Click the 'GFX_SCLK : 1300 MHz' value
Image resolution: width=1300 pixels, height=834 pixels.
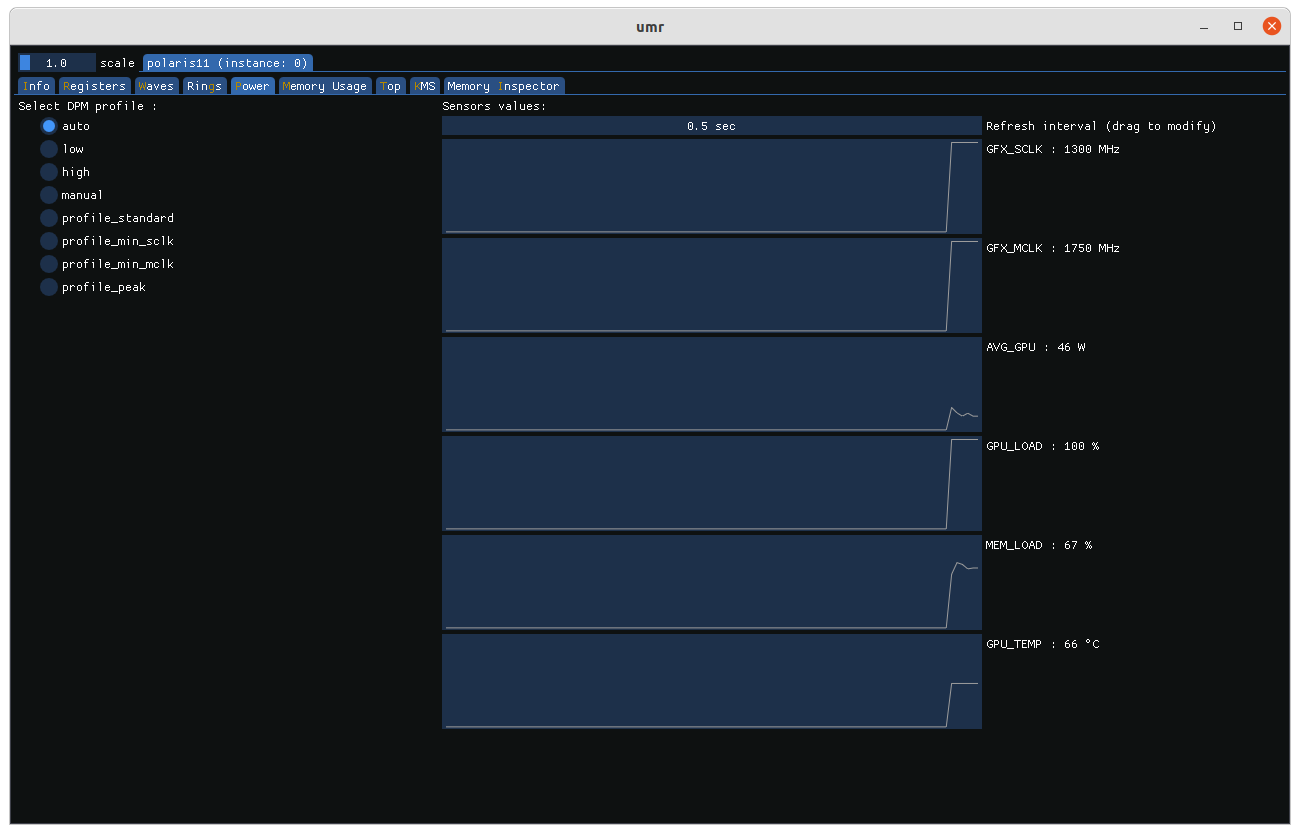1053,149
